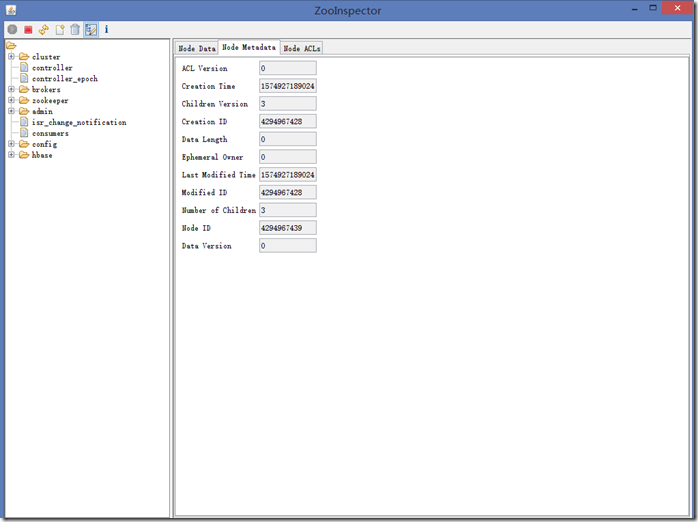
Task: Click the zookeeper folder icon
Action: (24, 101)
